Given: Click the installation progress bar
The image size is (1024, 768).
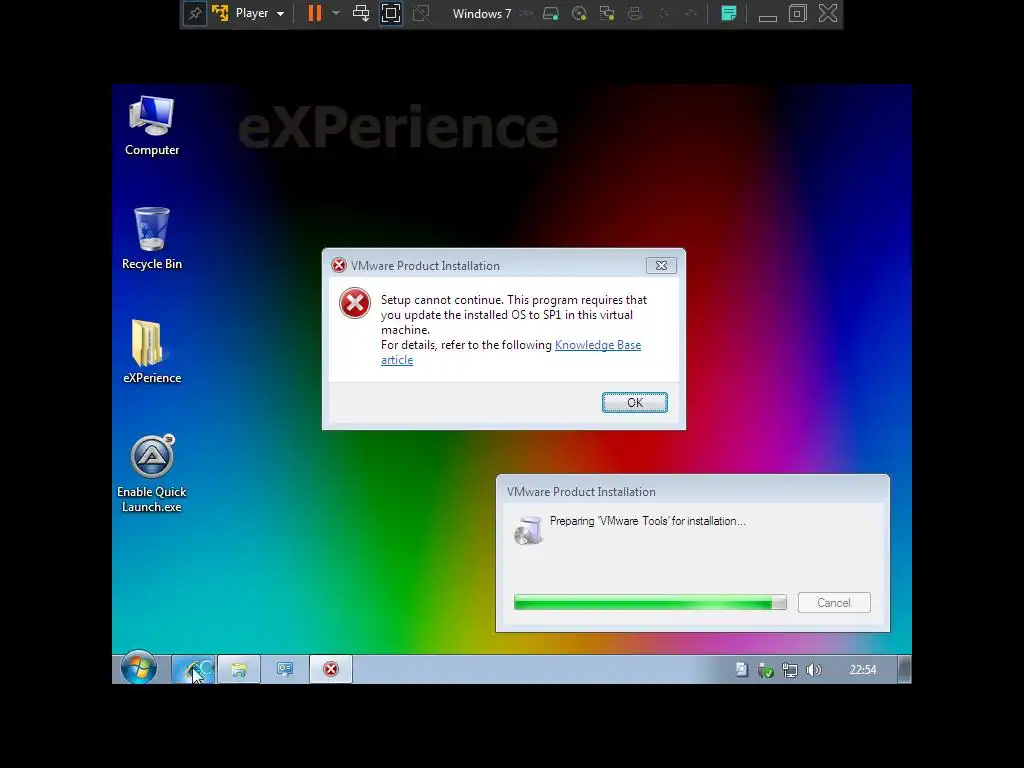Looking at the screenshot, I should pyautogui.click(x=650, y=602).
